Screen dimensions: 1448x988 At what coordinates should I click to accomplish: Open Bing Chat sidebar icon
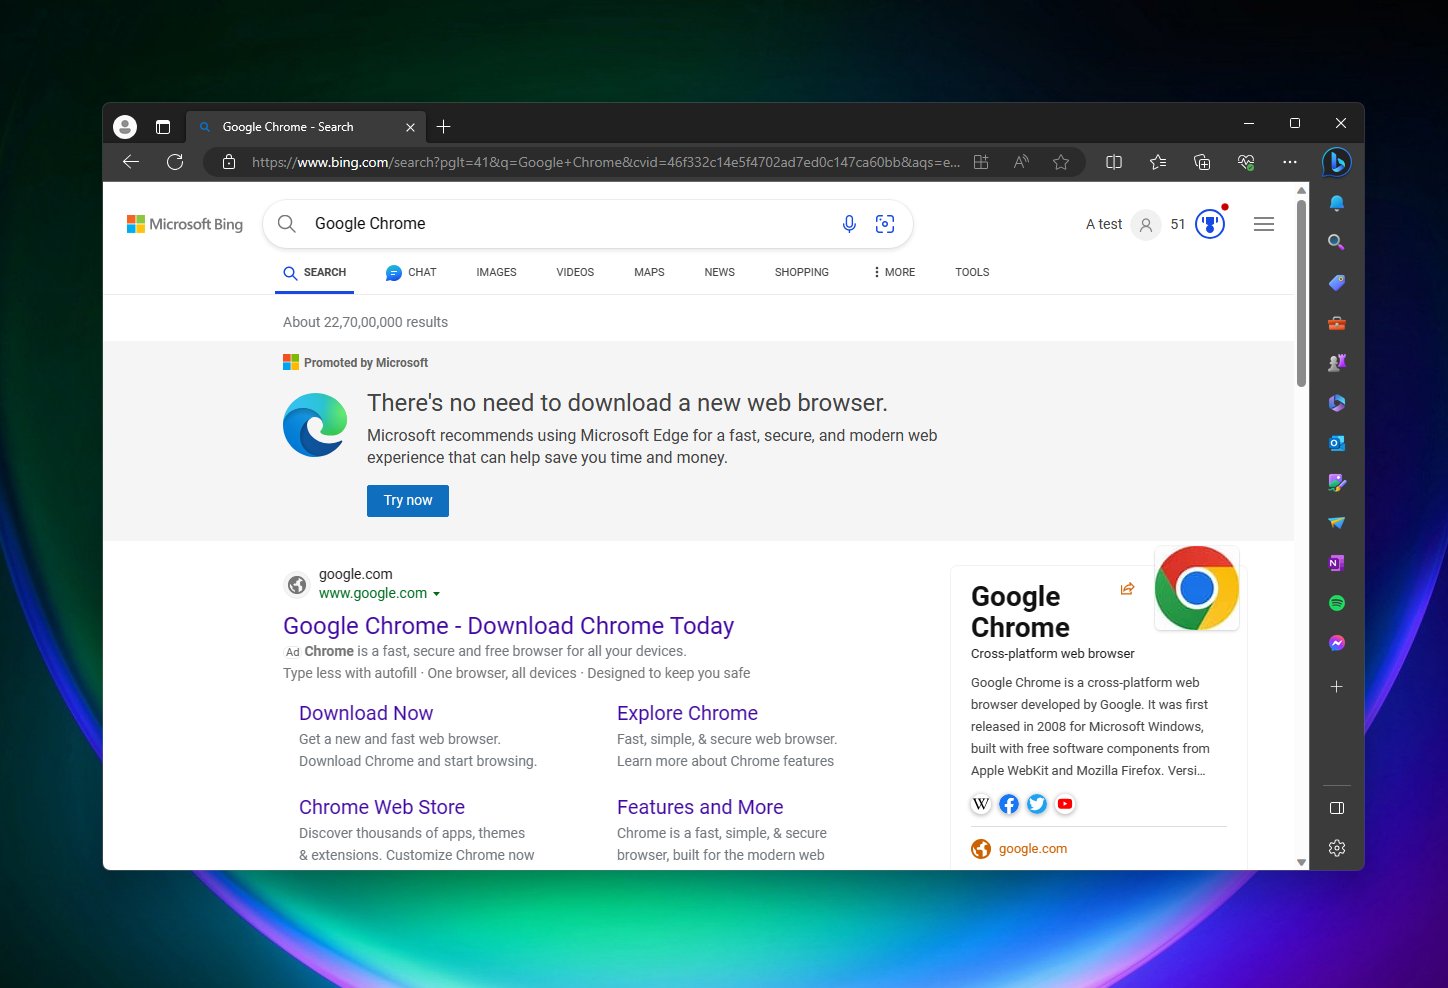[1337, 162]
